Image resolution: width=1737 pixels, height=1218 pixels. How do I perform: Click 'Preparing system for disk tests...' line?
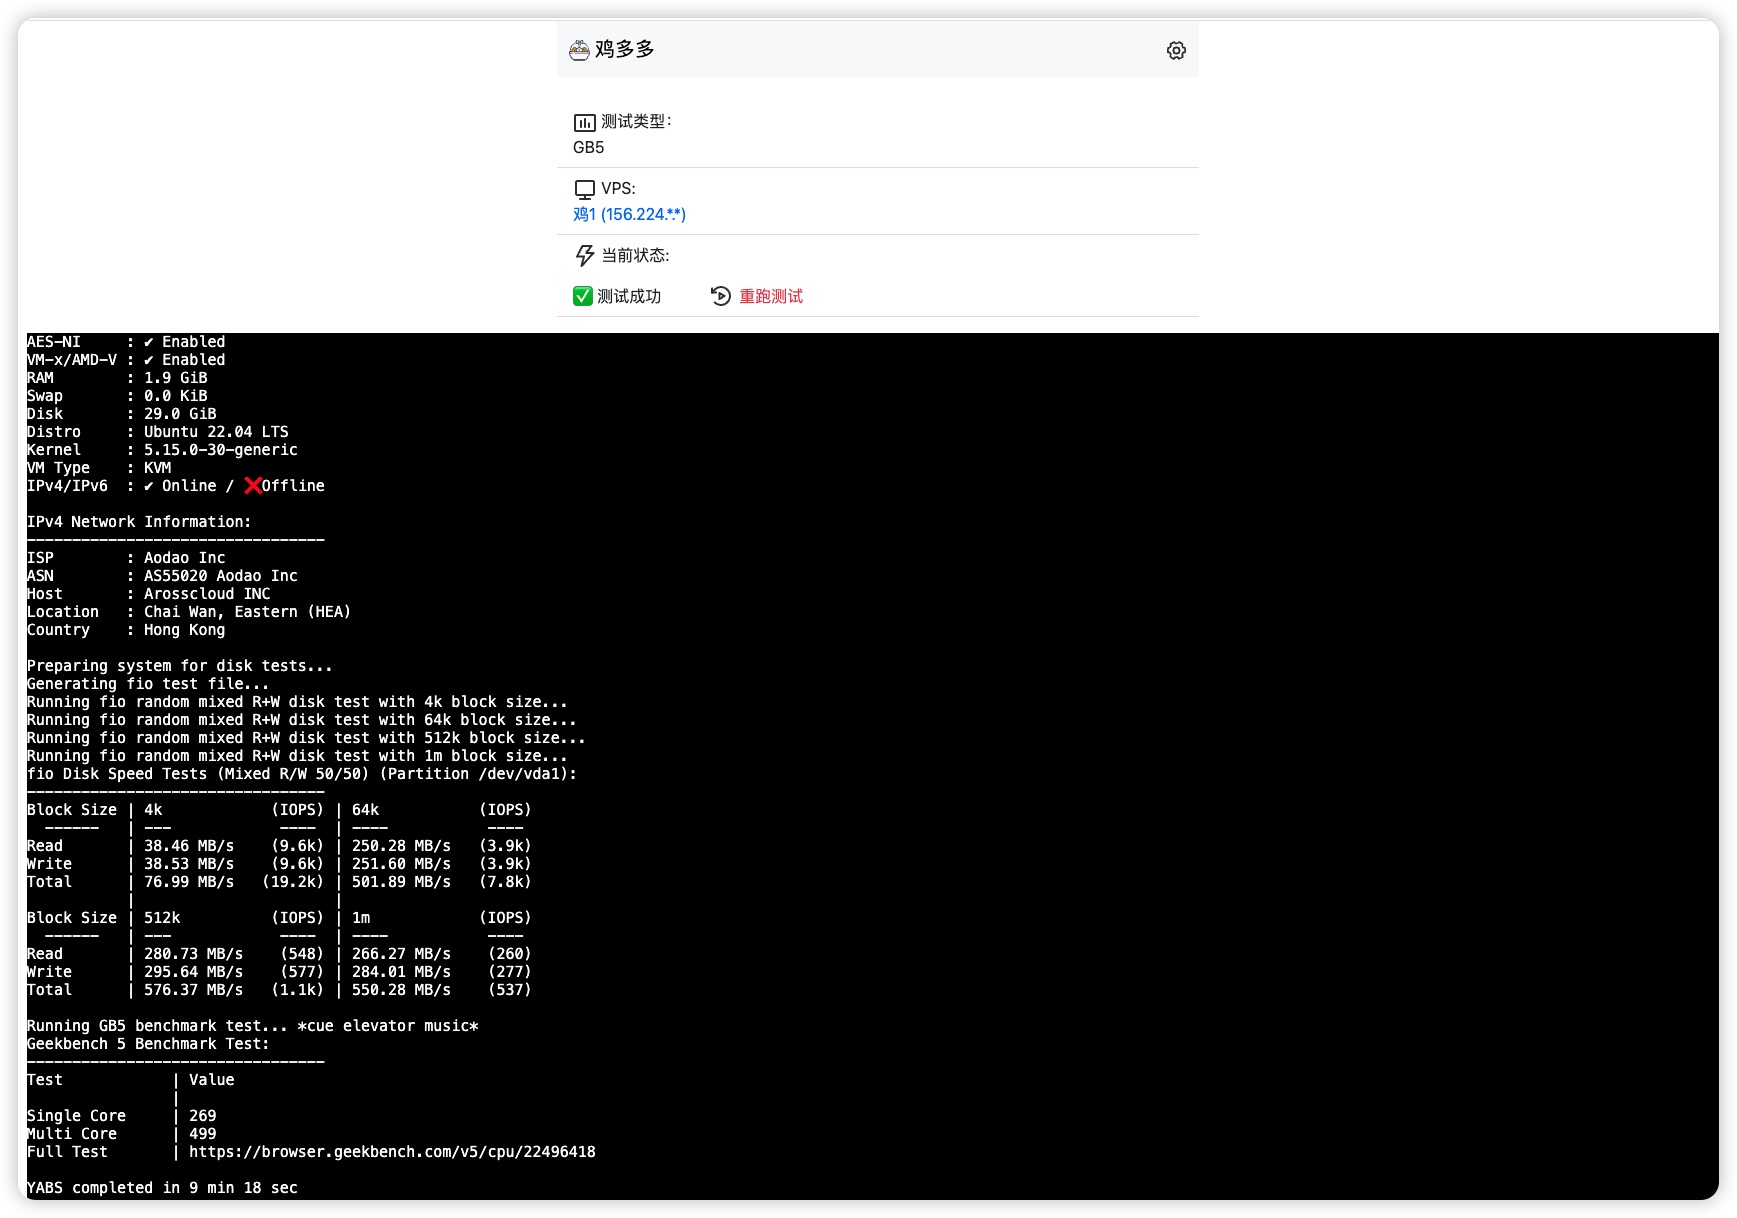click(180, 666)
